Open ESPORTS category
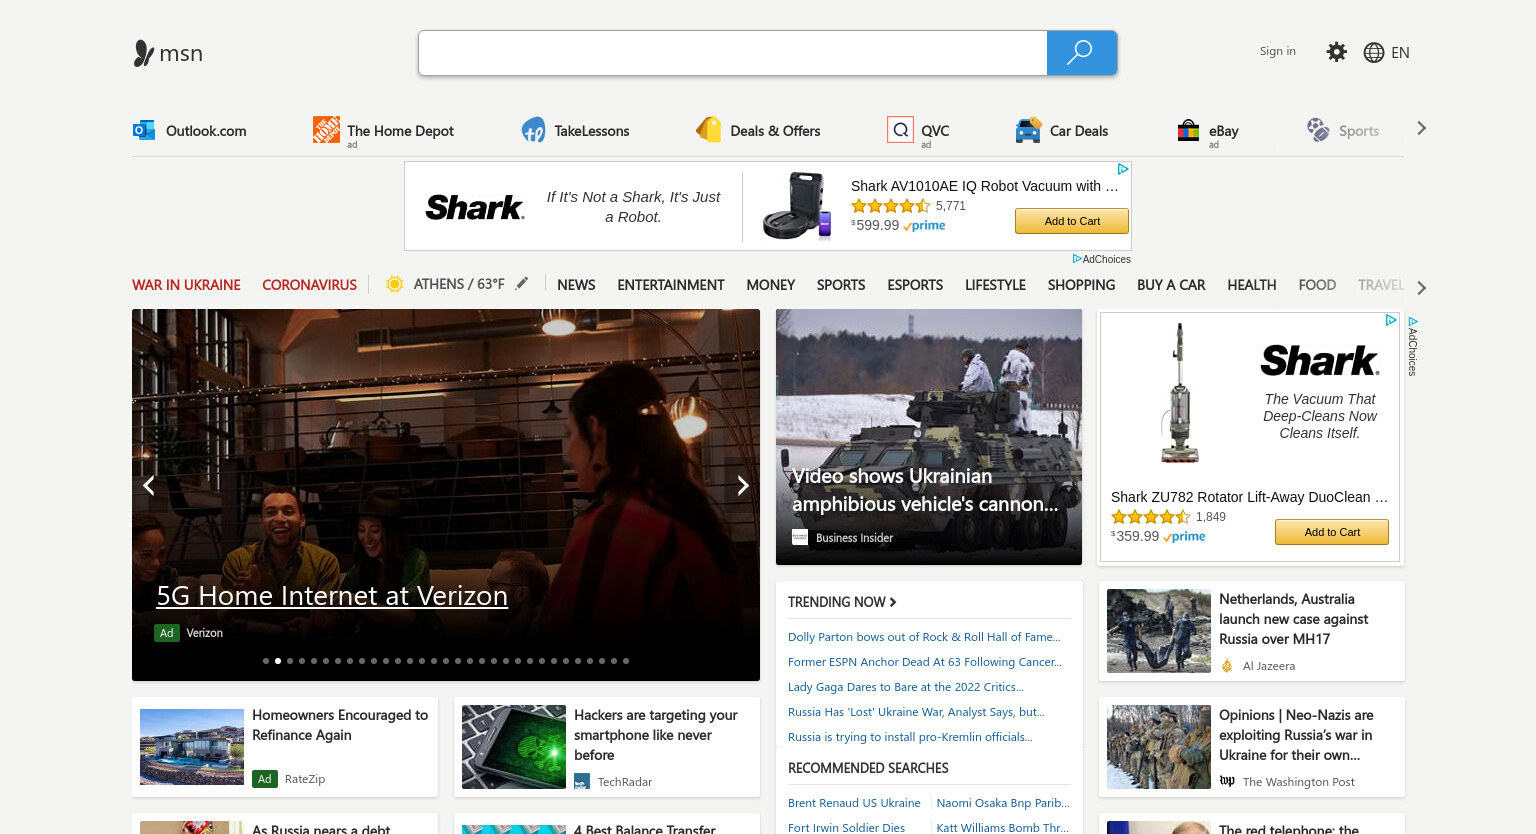 (x=915, y=285)
